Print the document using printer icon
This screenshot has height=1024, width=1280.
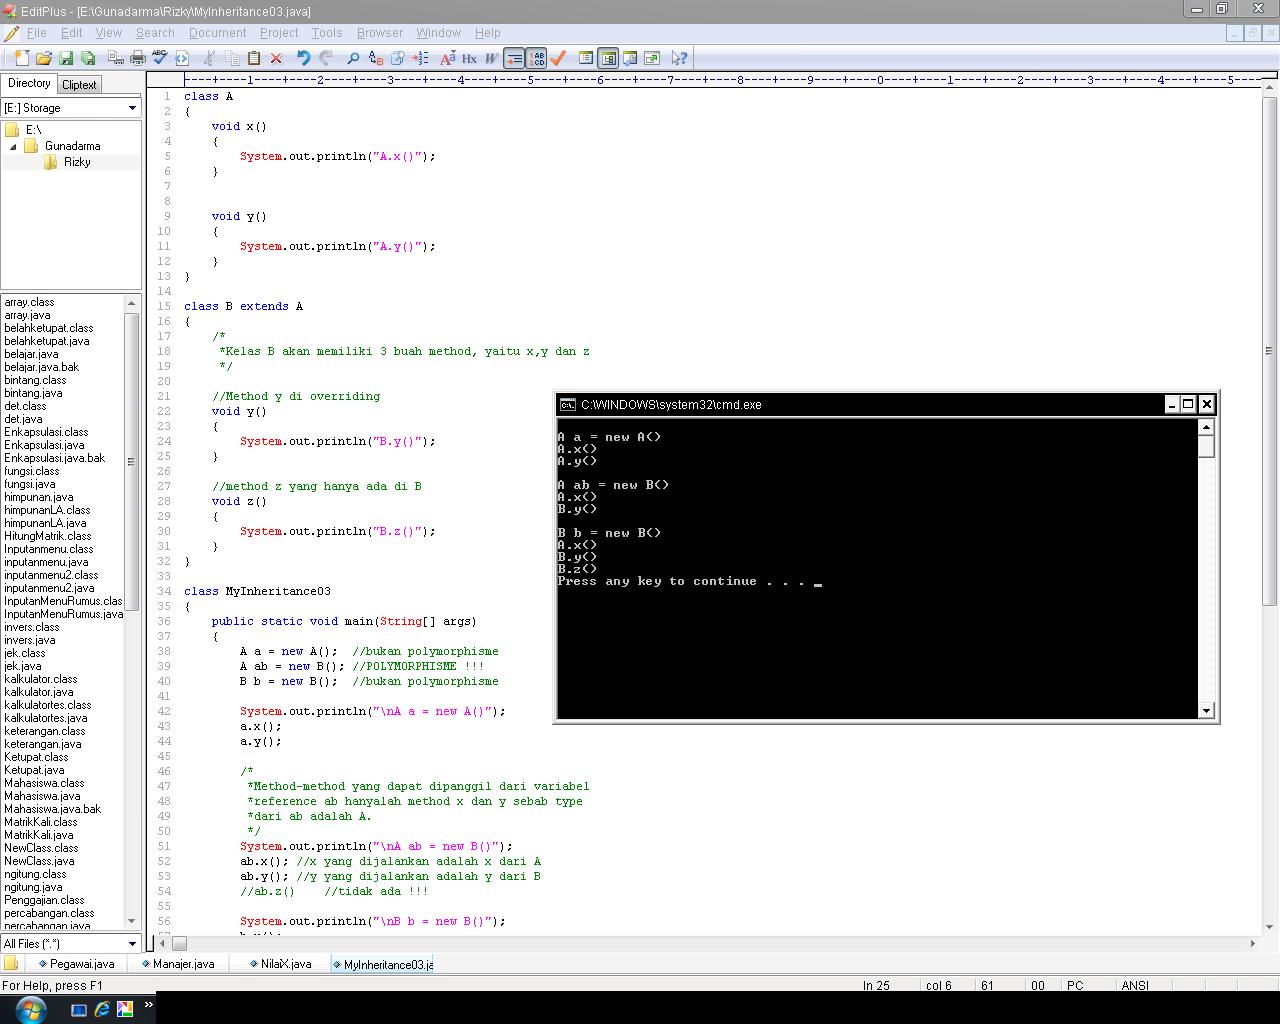tap(138, 58)
